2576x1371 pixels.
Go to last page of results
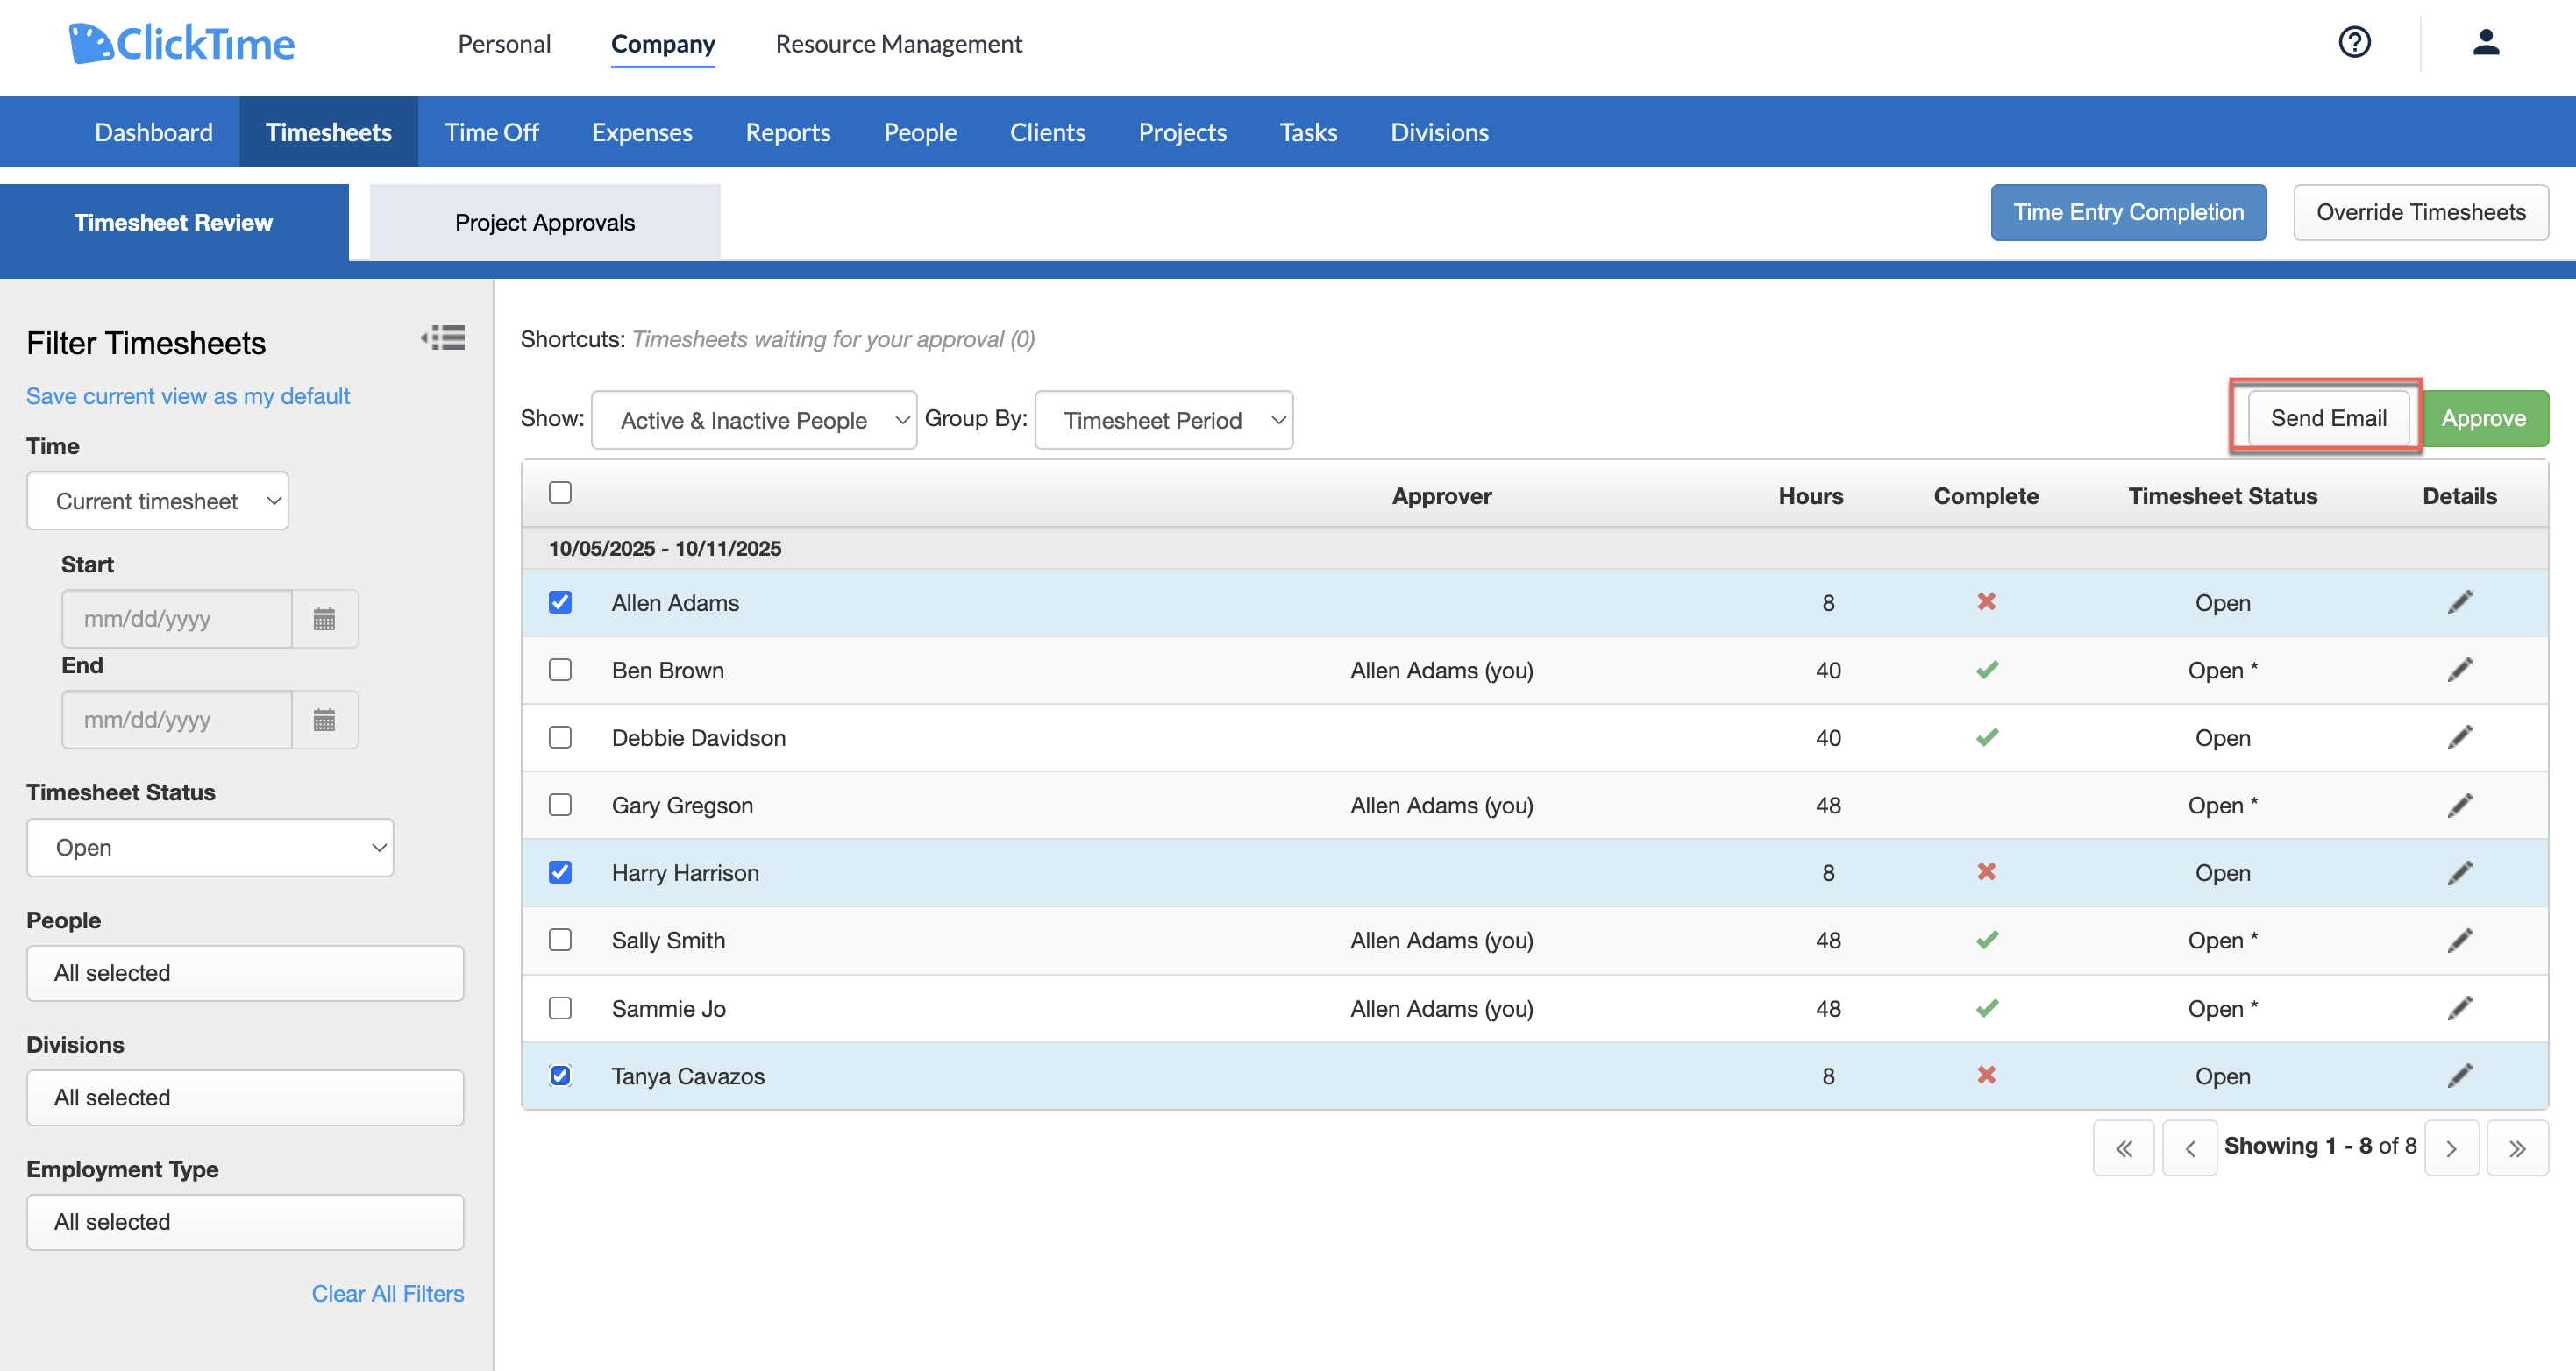click(2517, 1148)
